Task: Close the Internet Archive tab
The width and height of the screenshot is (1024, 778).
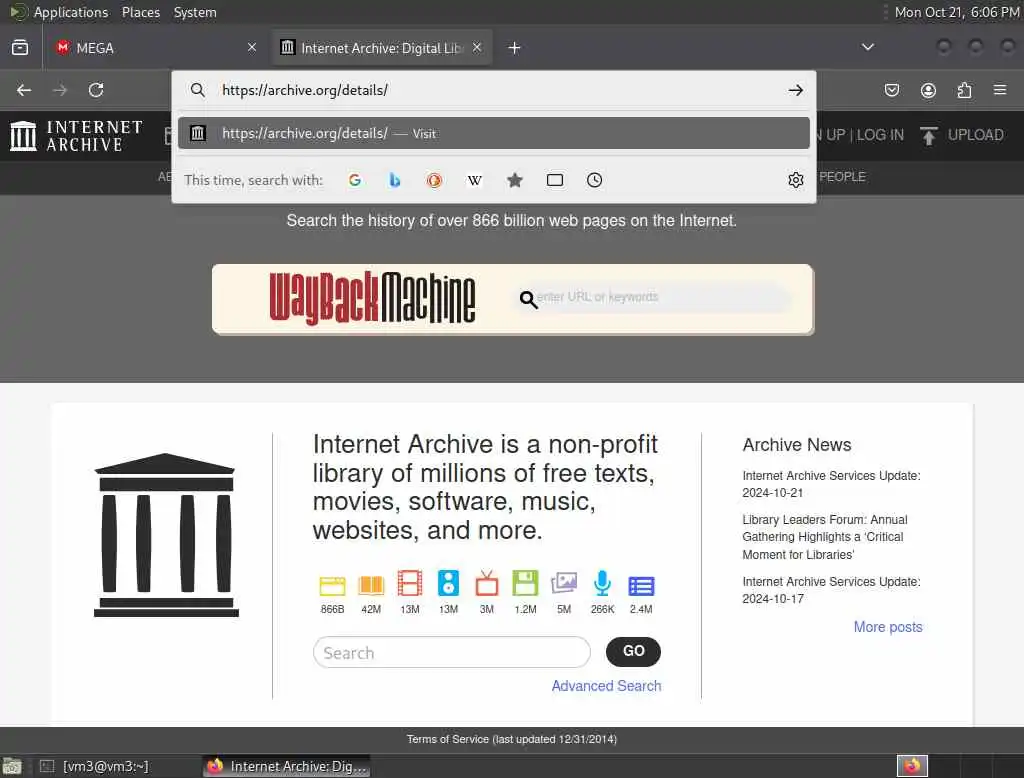Action: click(477, 47)
